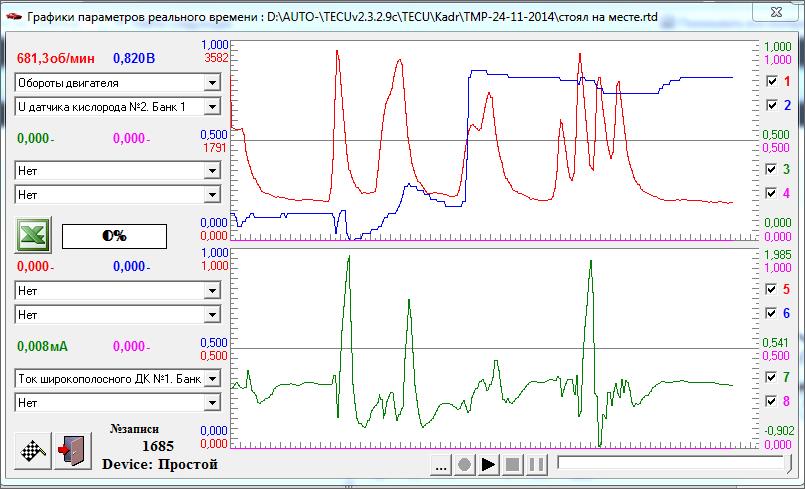Click the checkered flag icon

point(33,449)
